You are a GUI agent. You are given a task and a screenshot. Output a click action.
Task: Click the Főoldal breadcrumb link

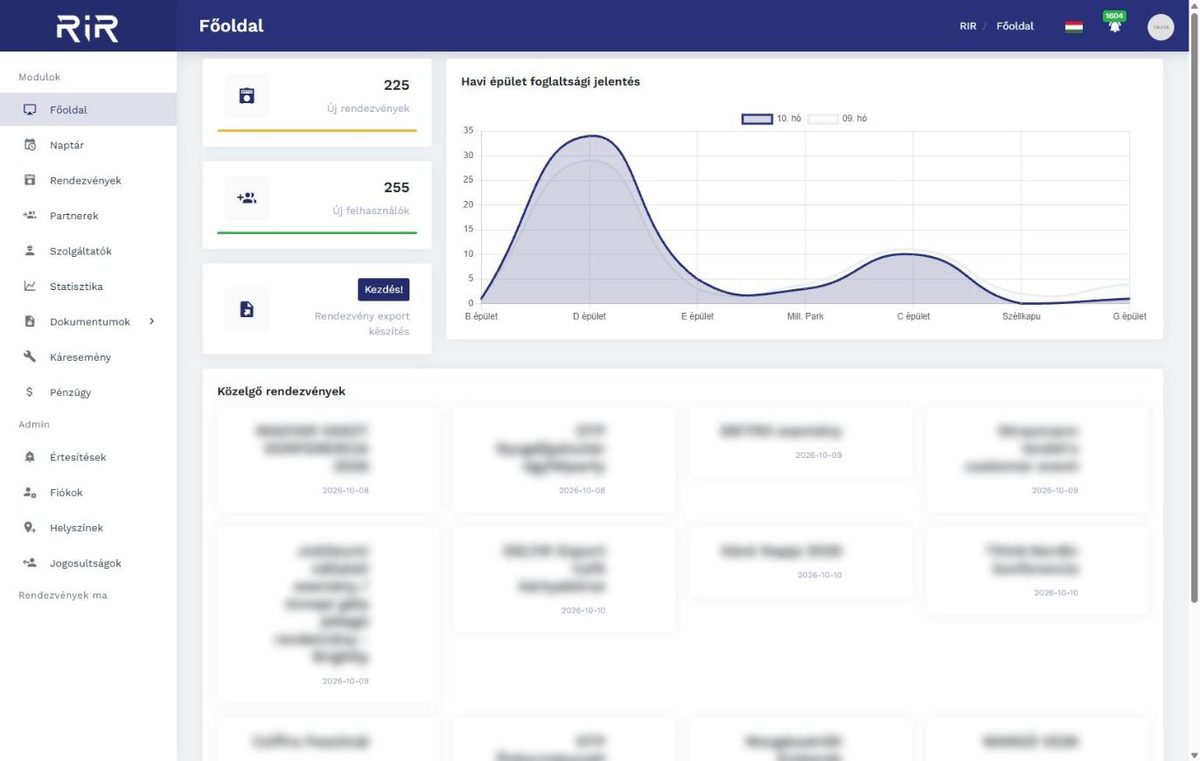click(1015, 26)
